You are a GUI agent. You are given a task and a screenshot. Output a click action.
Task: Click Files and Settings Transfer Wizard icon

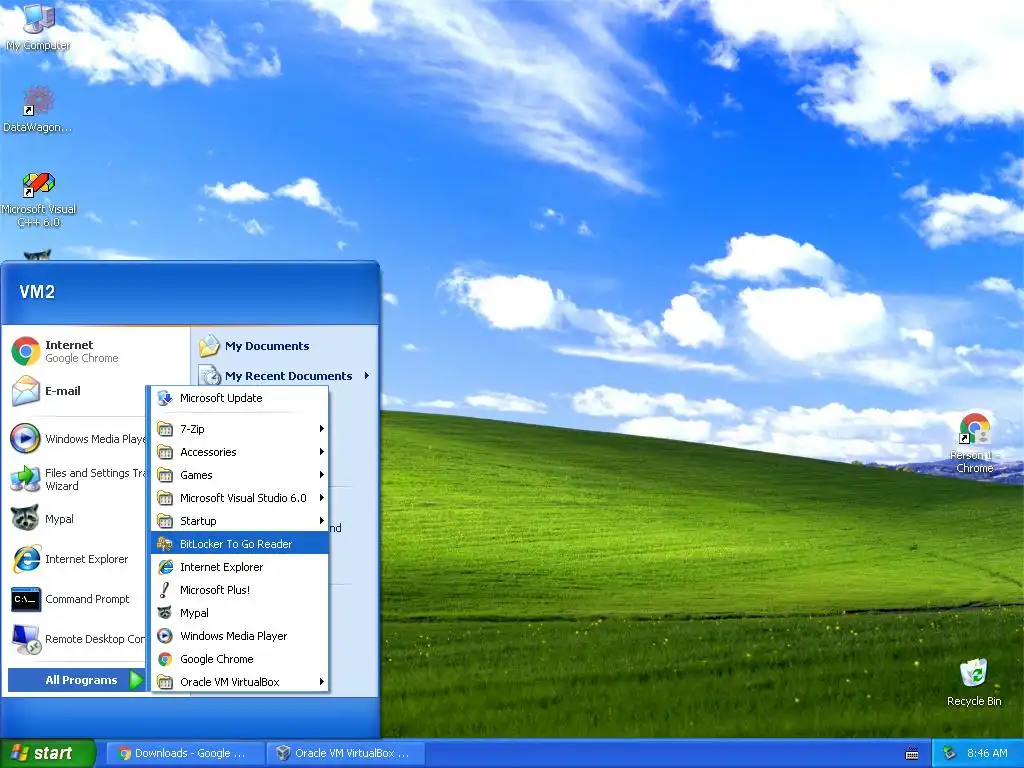[x=25, y=479]
